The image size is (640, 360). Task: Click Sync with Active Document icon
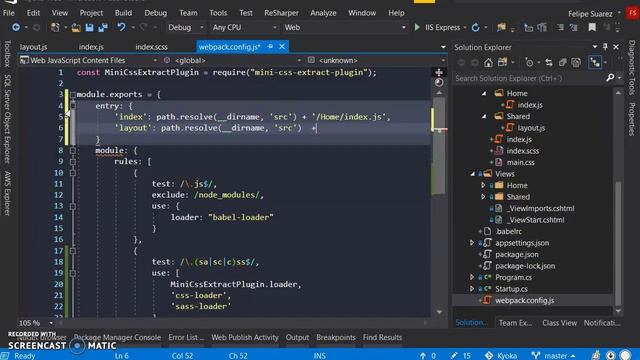549,62
